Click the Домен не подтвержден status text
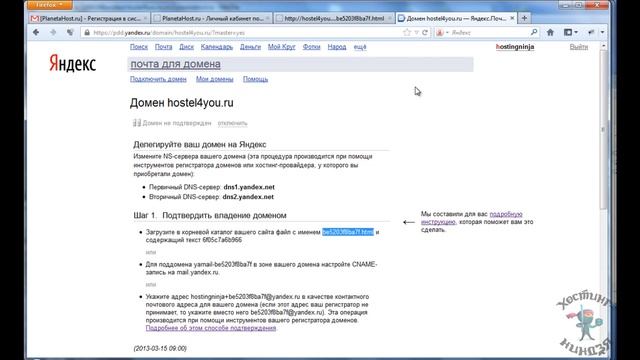This screenshot has width=640, height=360. click(177, 123)
